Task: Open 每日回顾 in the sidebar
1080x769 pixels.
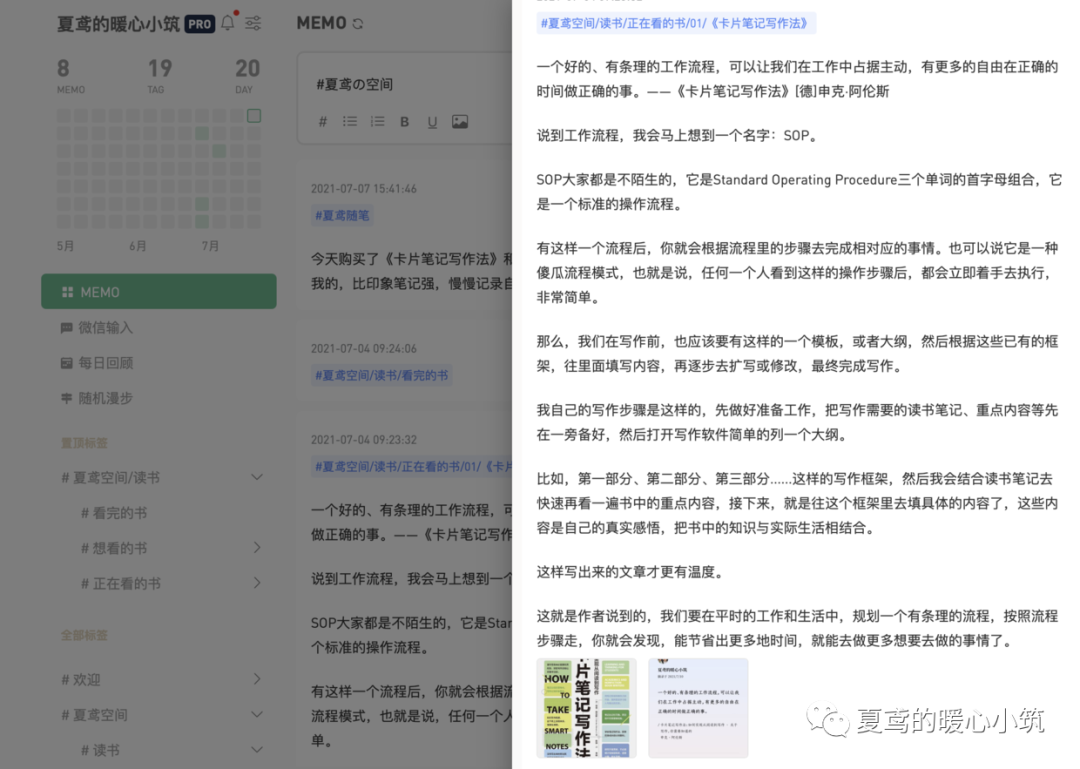Action: click(x=105, y=363)
